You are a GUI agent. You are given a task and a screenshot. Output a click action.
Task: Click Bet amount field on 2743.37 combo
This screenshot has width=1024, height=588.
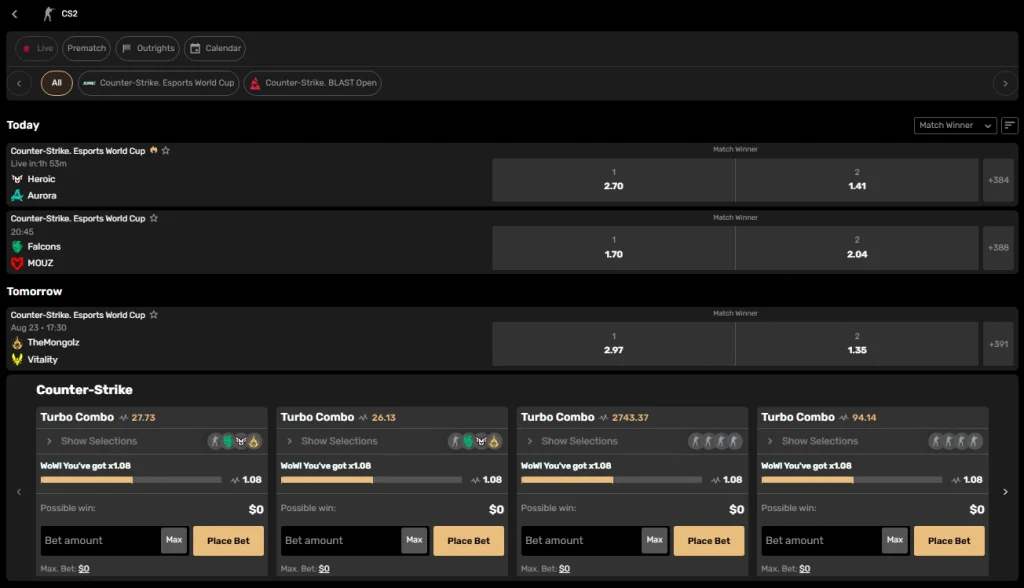[581, 541]
